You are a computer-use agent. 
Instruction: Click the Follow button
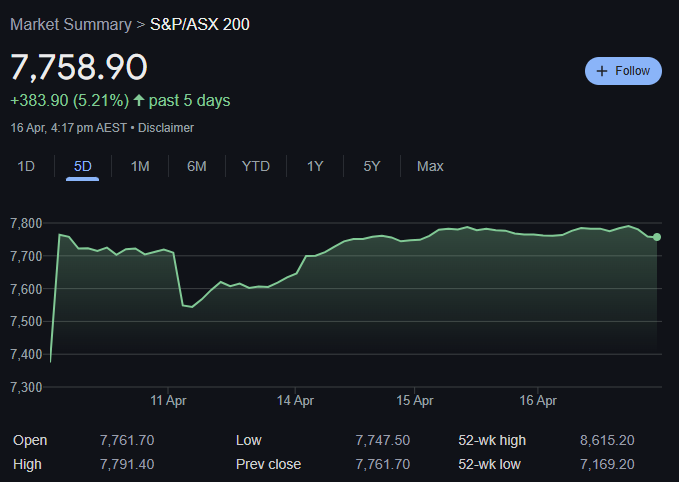(623, 71)
